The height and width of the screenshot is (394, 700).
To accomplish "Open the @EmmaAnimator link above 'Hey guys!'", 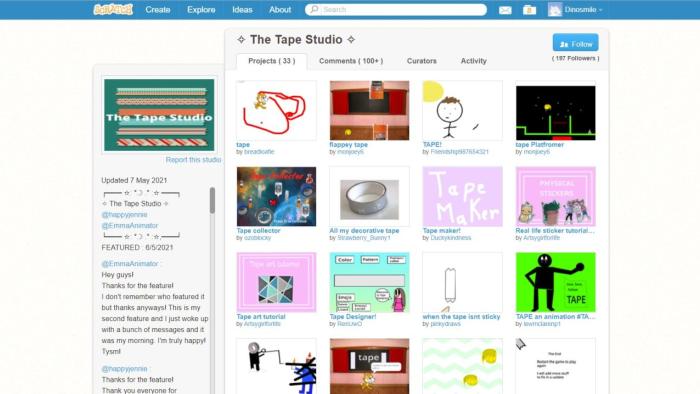I will click(129, 264).
